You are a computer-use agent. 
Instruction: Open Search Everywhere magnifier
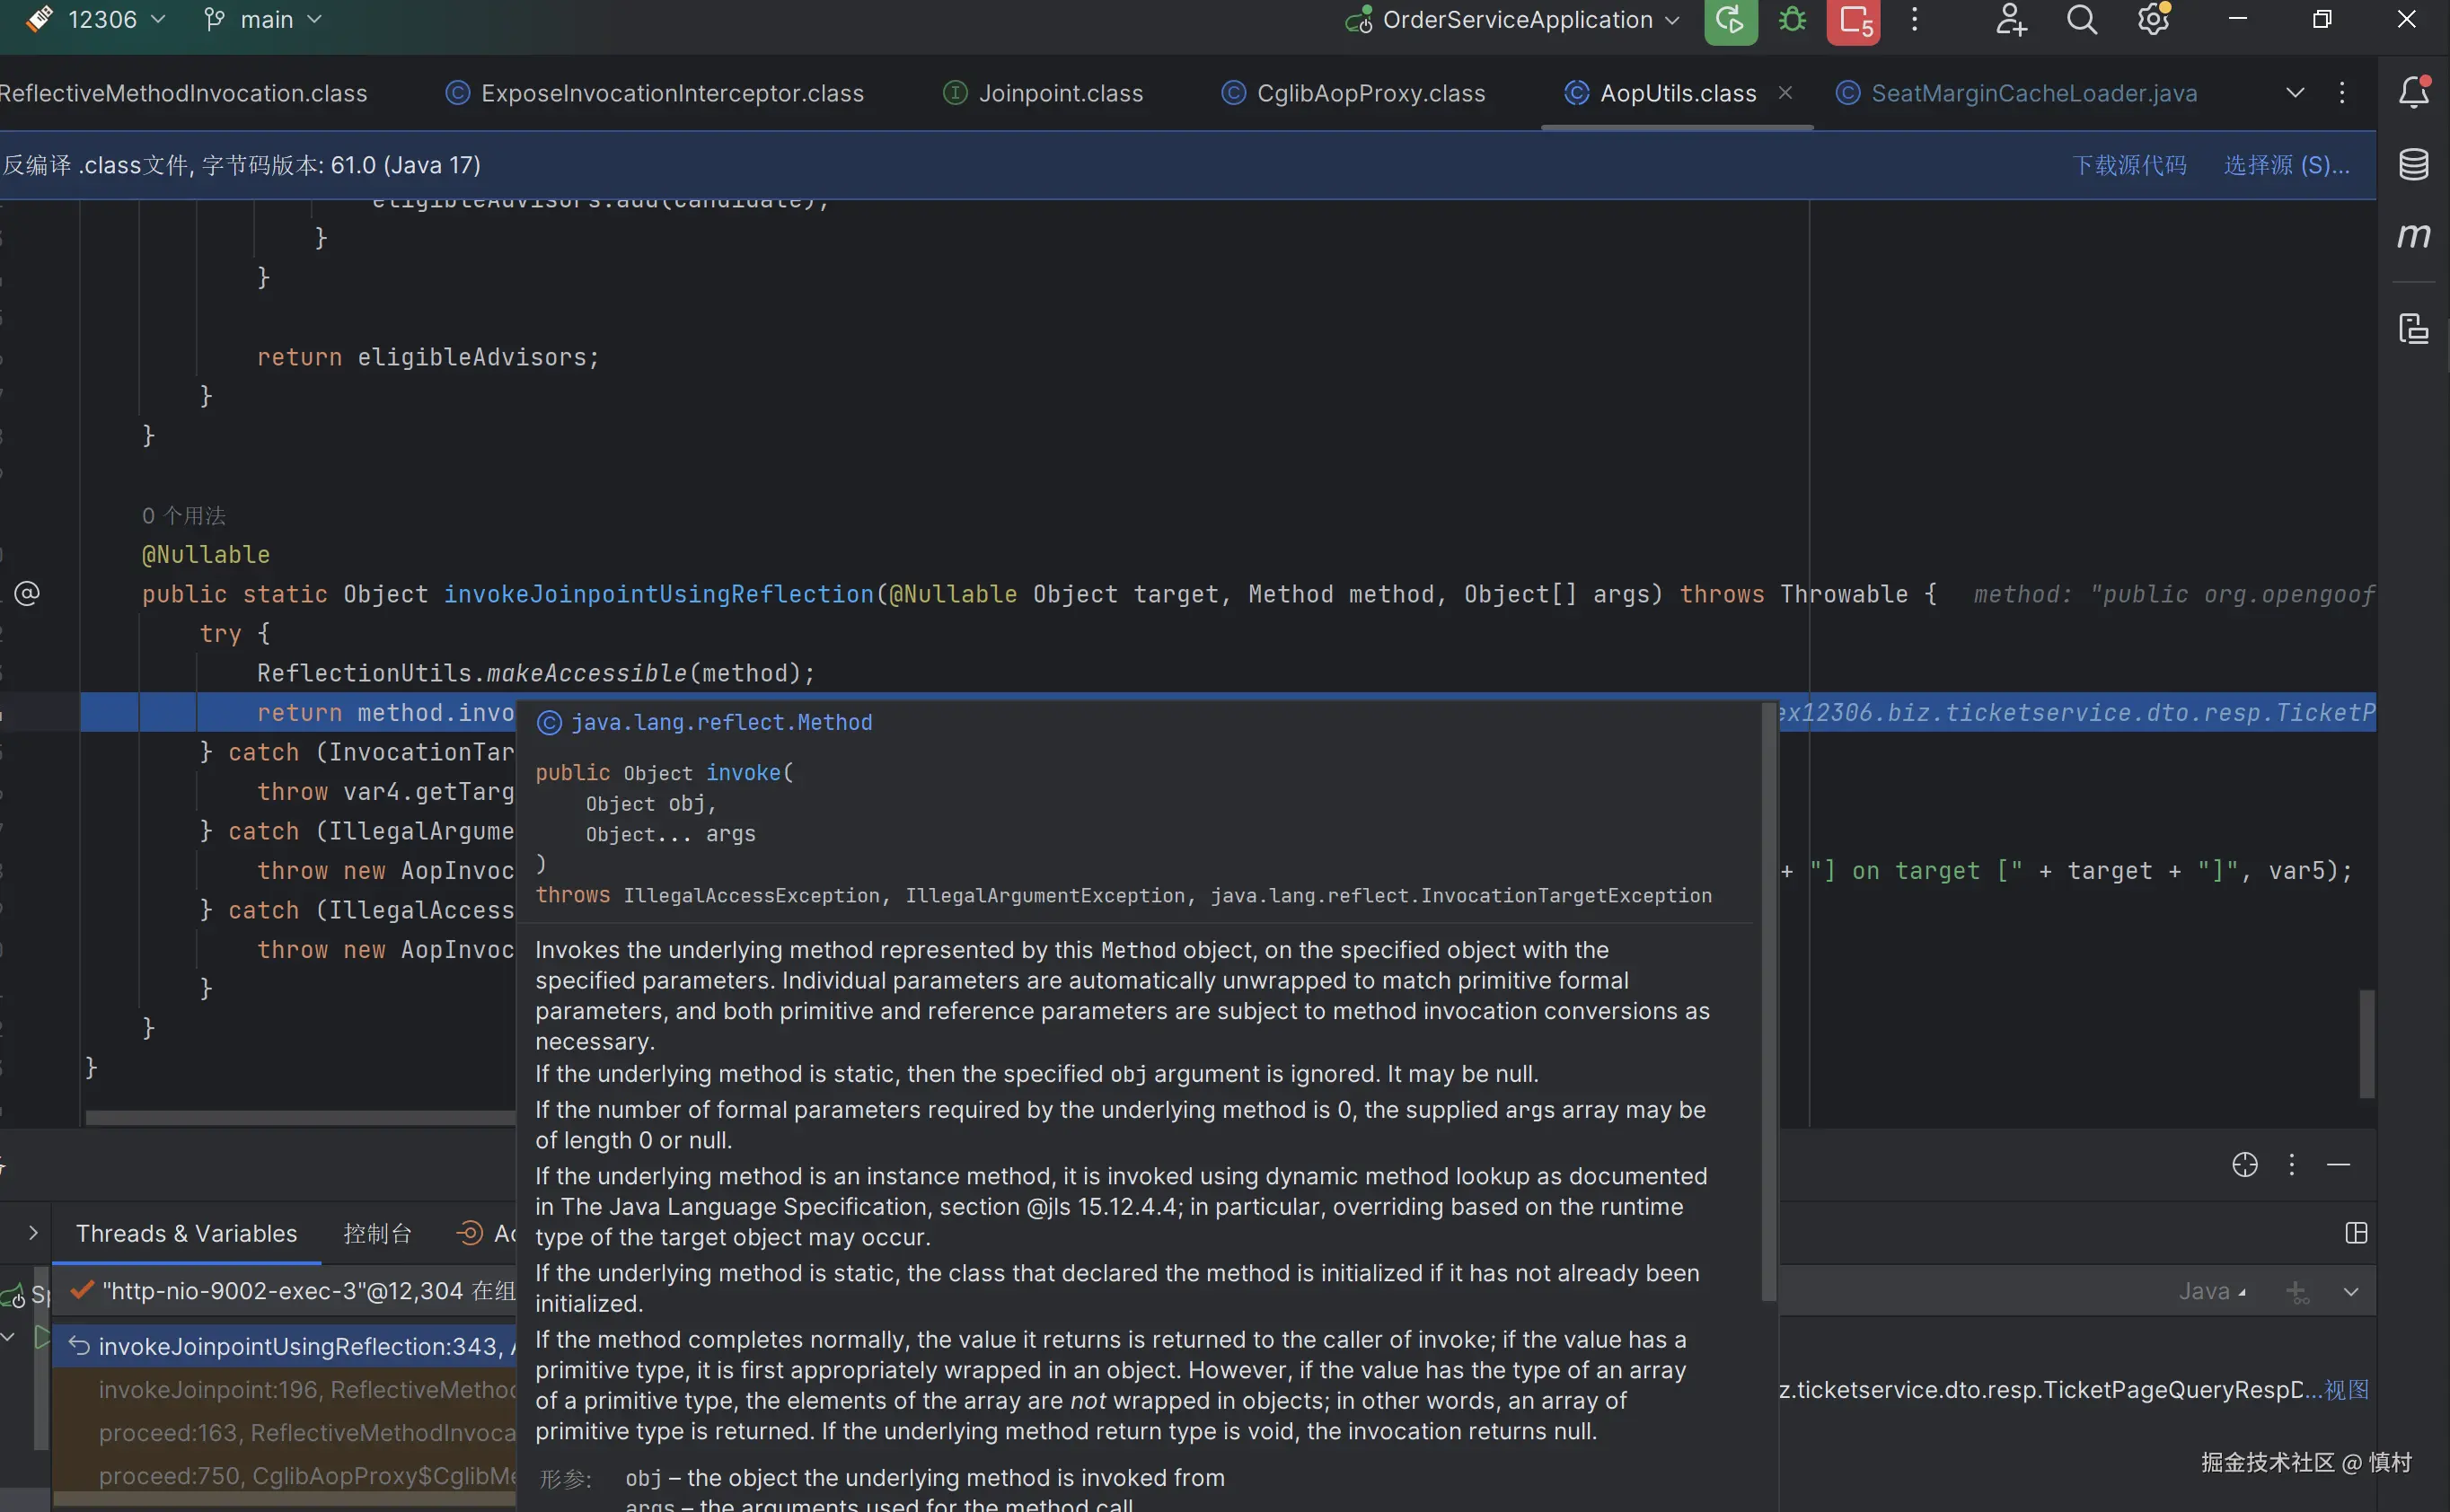point(2081,20)
